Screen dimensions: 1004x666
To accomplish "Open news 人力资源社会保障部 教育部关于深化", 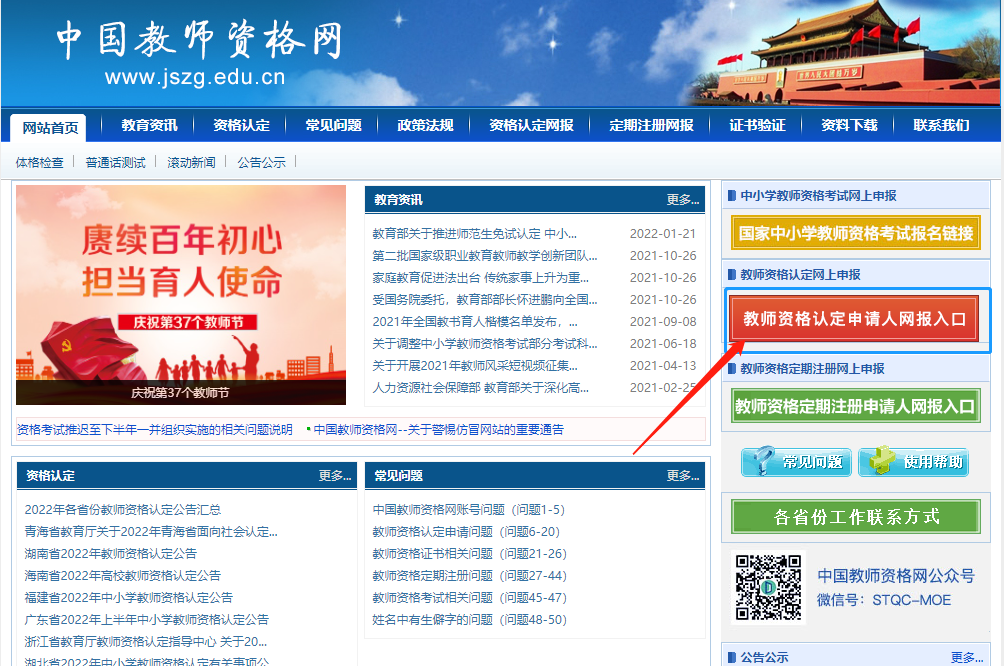I will pyautogui.click(x=481, y=387).
